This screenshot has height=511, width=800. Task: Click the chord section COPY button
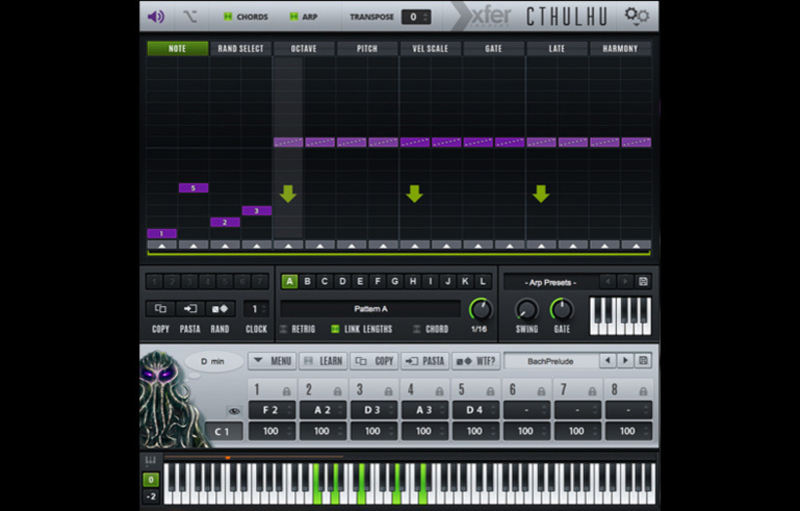click(x=374, y=361)
